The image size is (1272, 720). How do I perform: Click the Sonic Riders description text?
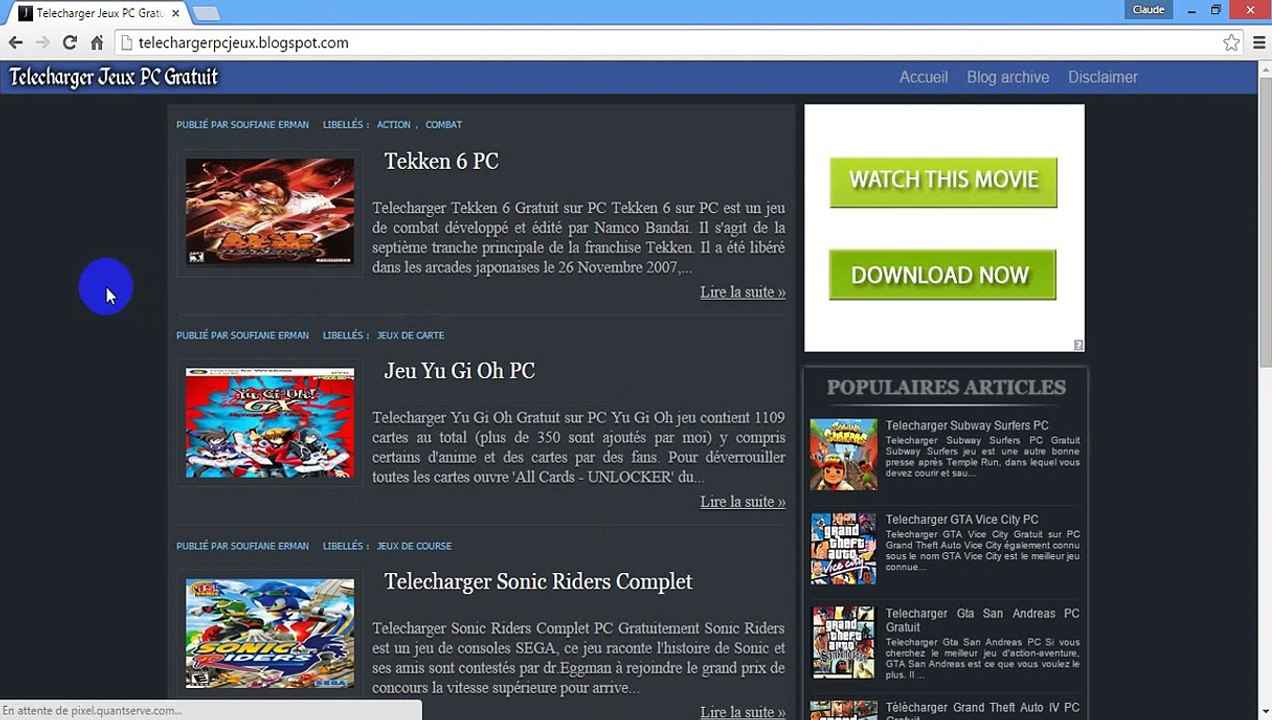click(x=578, y=658)
